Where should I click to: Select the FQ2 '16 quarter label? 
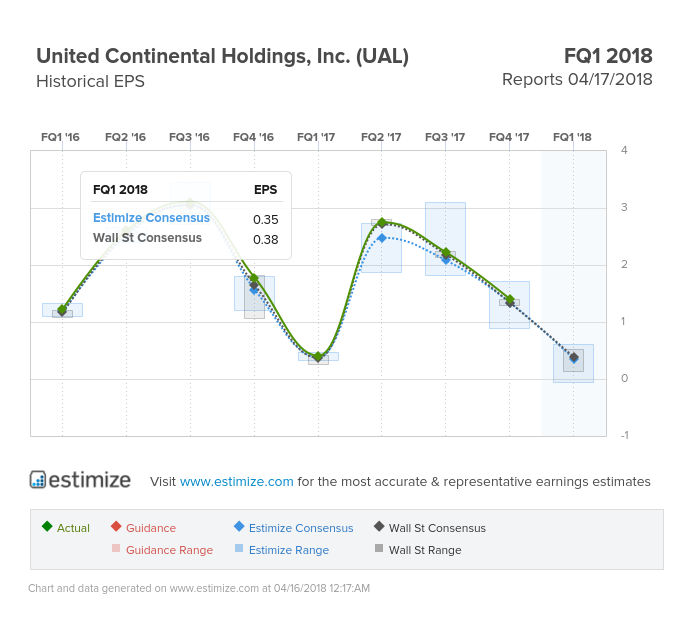click(x=125, y=137)
